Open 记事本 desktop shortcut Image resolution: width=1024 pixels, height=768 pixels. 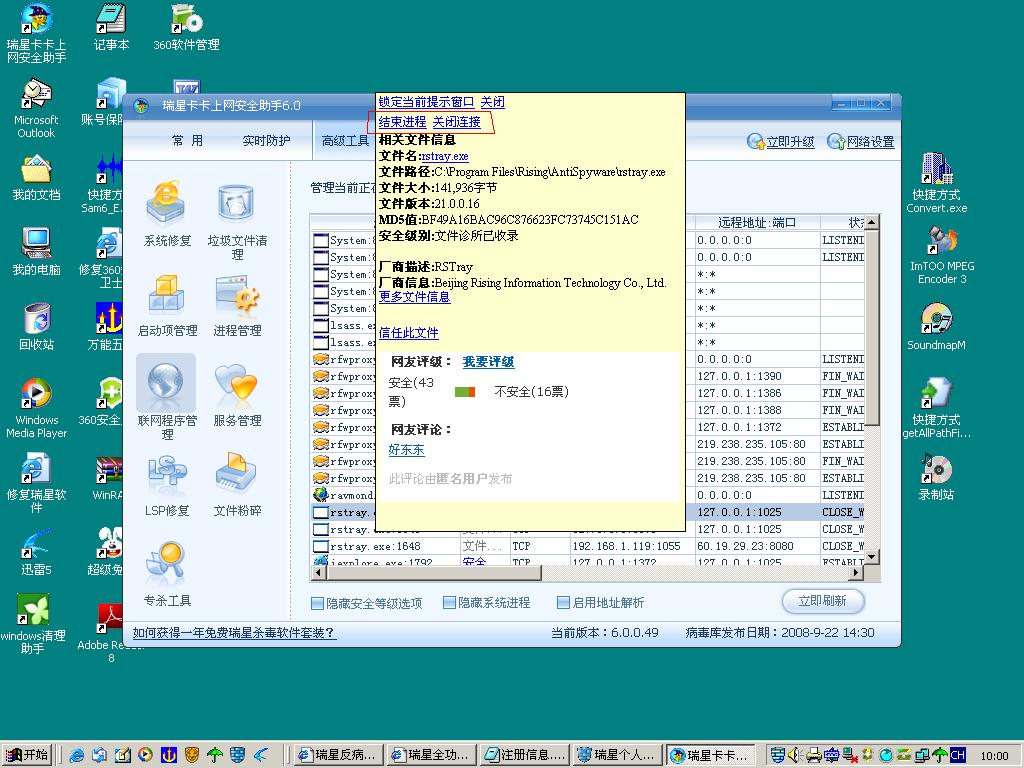click(111, 18)
